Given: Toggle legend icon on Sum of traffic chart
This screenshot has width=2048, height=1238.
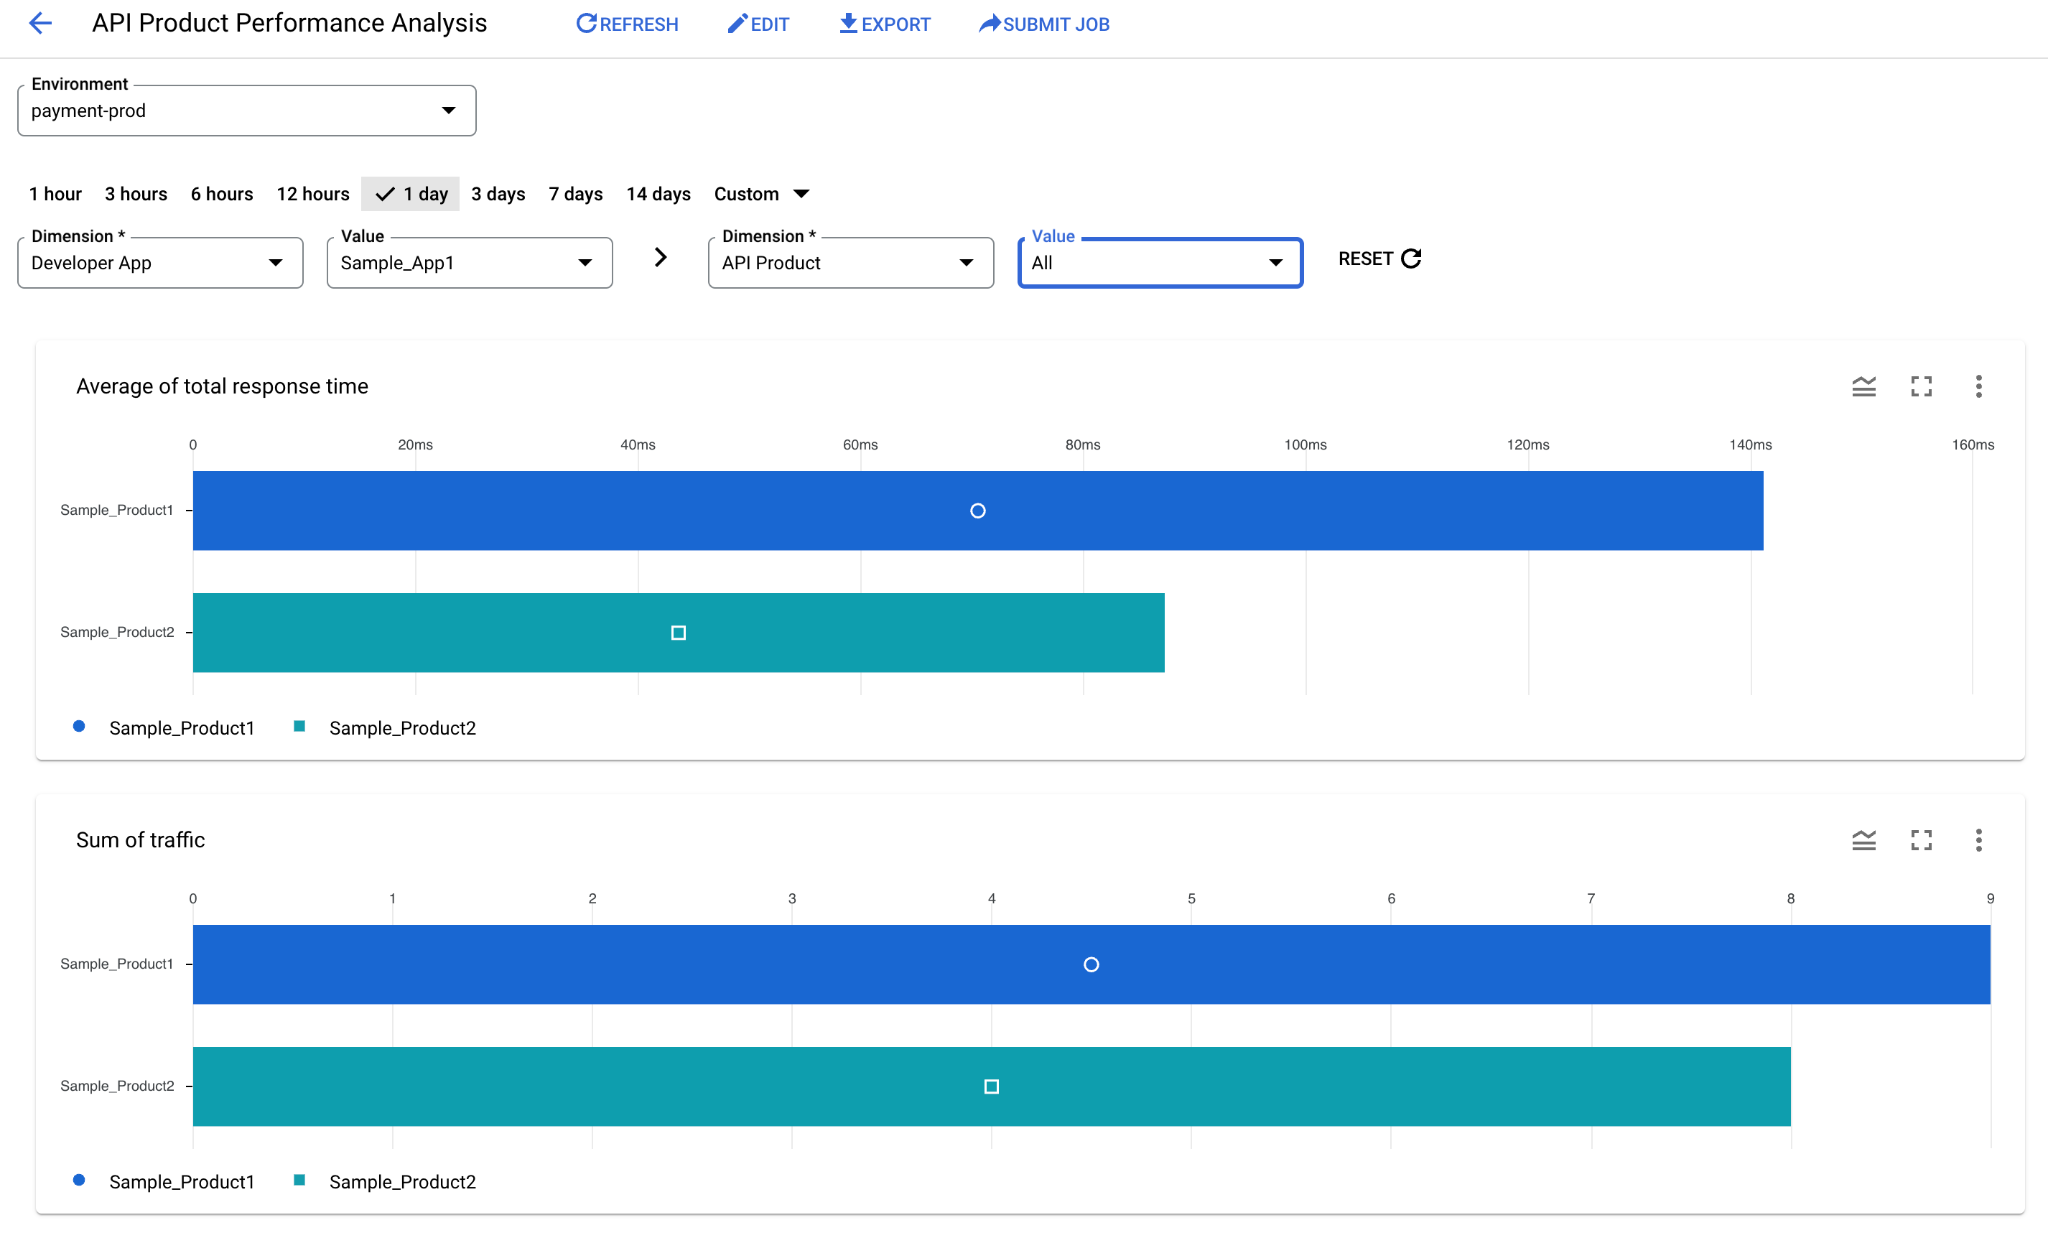Looking at the screenshot, I should 1864,841.
